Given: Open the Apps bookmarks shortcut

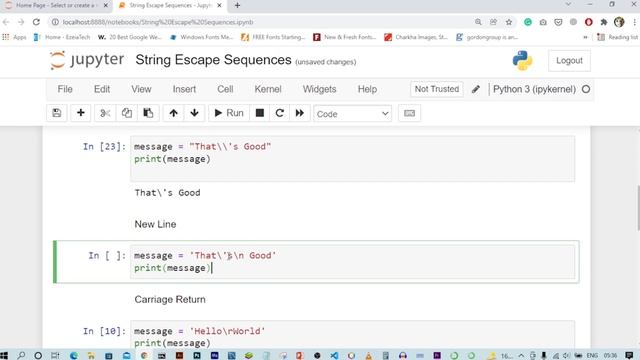Looking at the screenshot, I should click(14, 37).
